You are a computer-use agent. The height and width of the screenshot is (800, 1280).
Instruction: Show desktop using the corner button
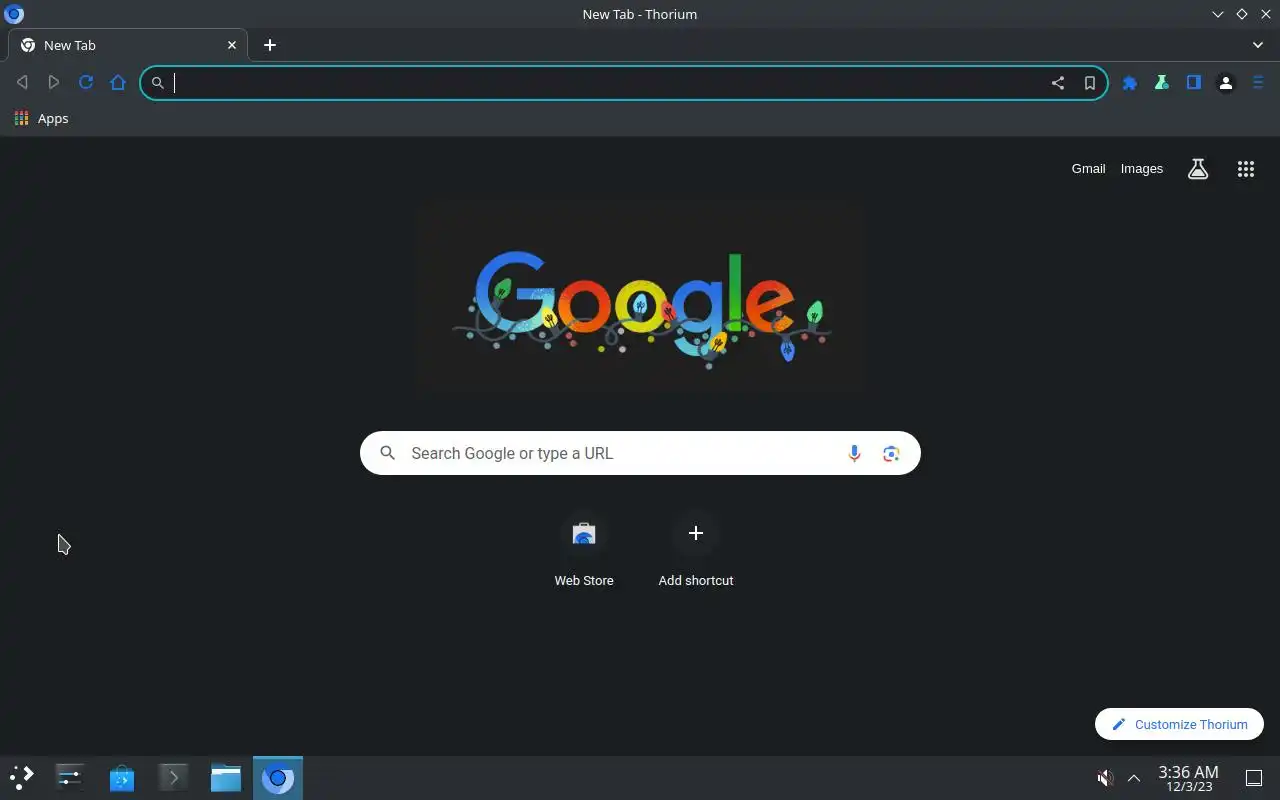pyautogui.click(x=1254, y=778)
